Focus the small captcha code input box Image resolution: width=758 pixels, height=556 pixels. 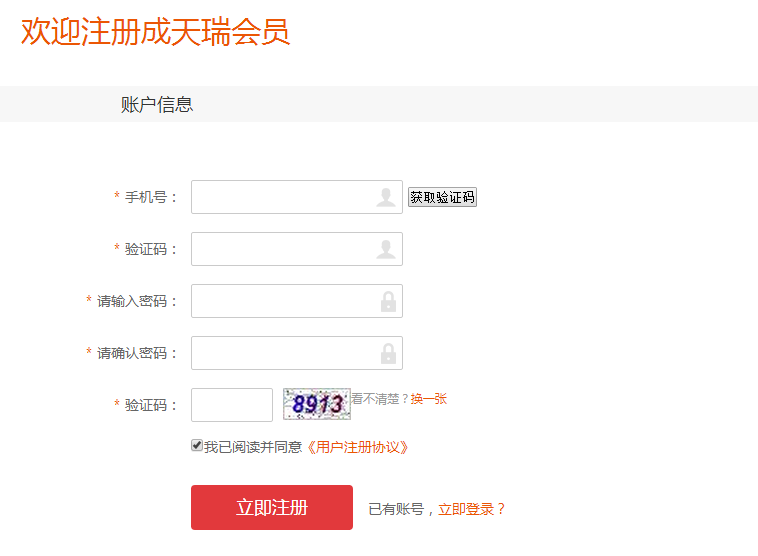(x=232, y=405)
